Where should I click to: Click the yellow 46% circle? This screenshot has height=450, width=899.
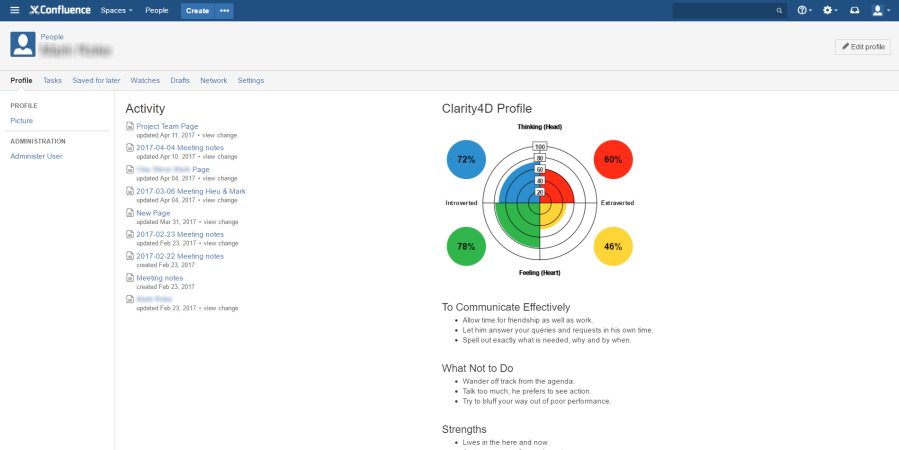[613, 246]
